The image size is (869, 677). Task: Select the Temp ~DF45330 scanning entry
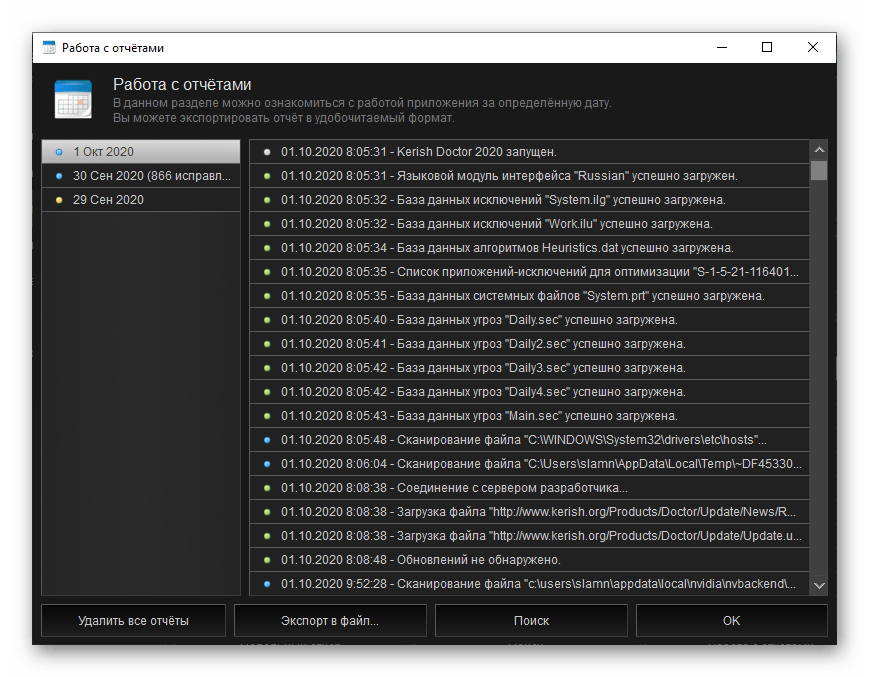coord(529,464)
